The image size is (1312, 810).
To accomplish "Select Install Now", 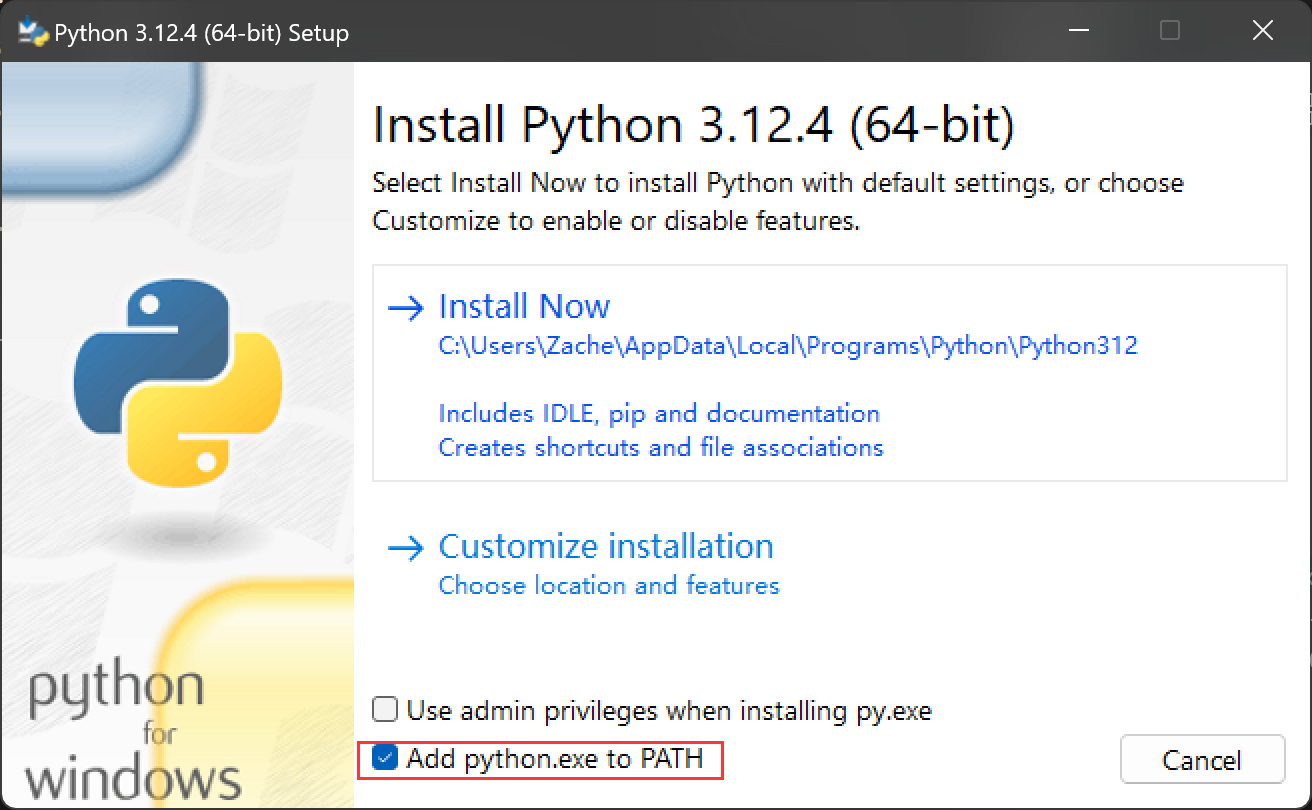I will (524, 306).
